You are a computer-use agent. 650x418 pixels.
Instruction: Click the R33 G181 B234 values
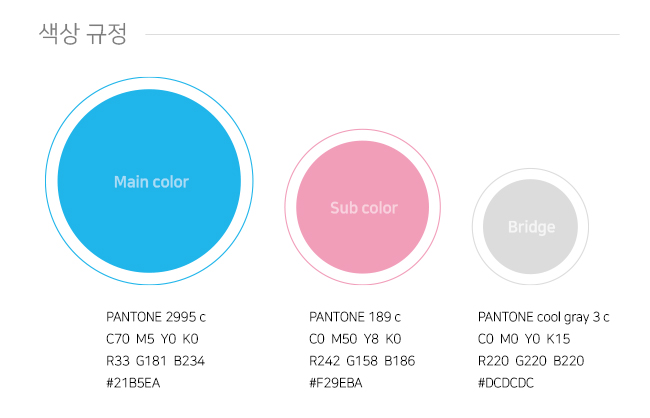tap(155, 361)
